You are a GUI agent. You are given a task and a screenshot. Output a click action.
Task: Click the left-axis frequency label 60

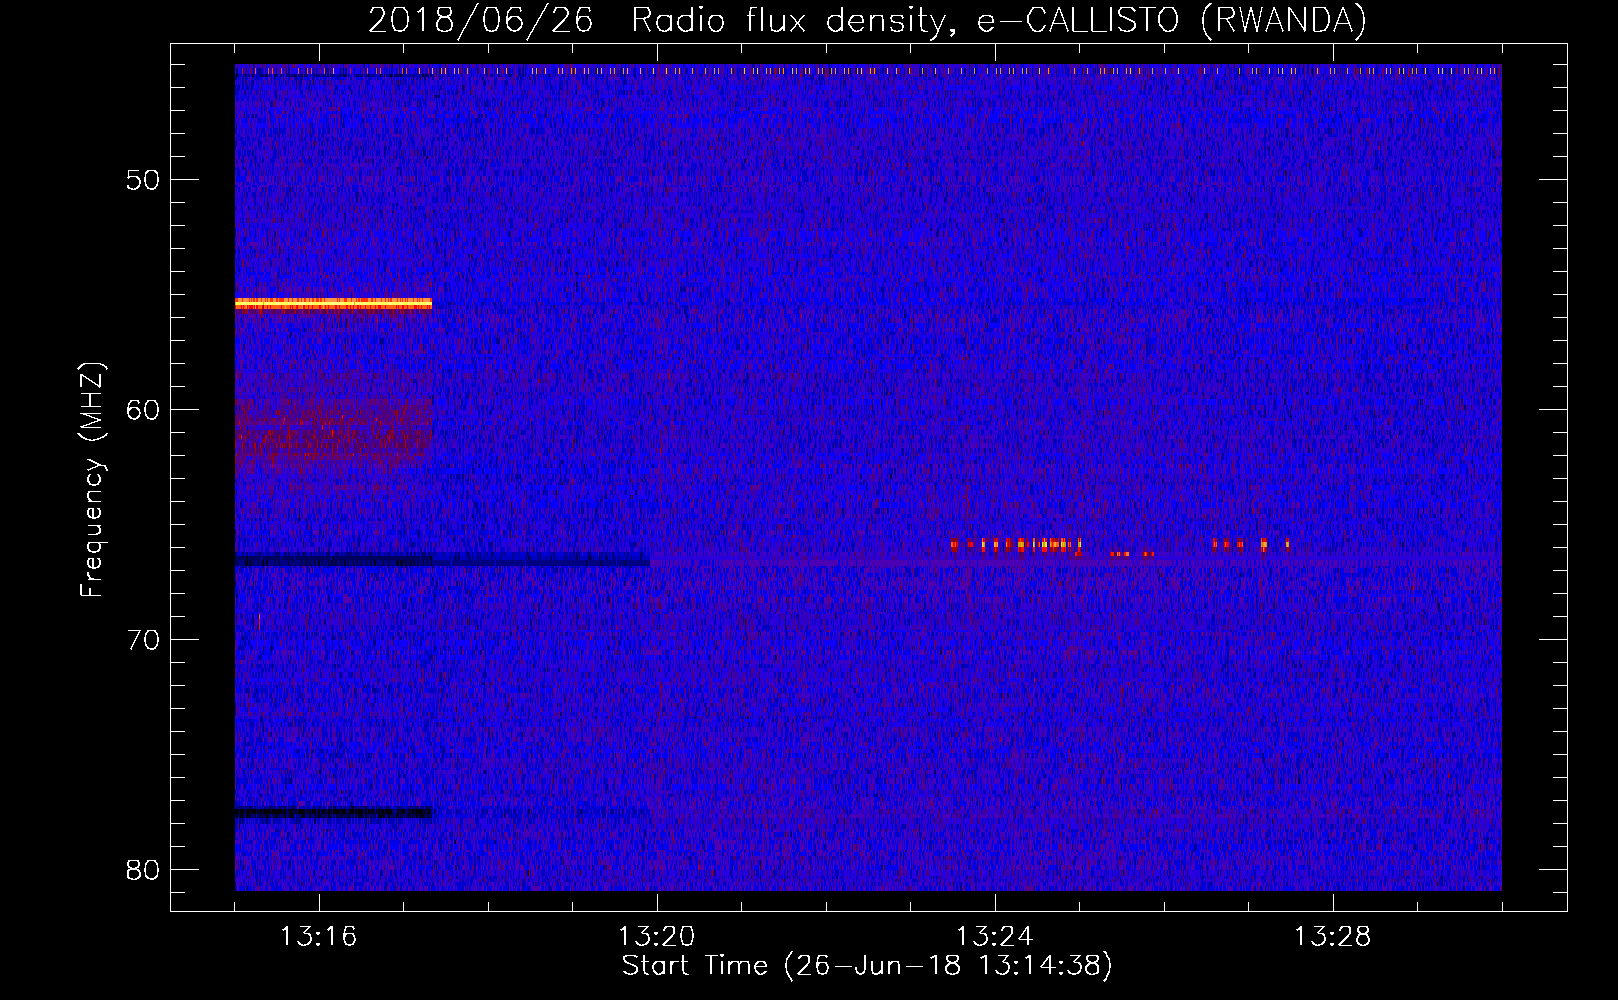pyautogui.click(x=143, y=410)
